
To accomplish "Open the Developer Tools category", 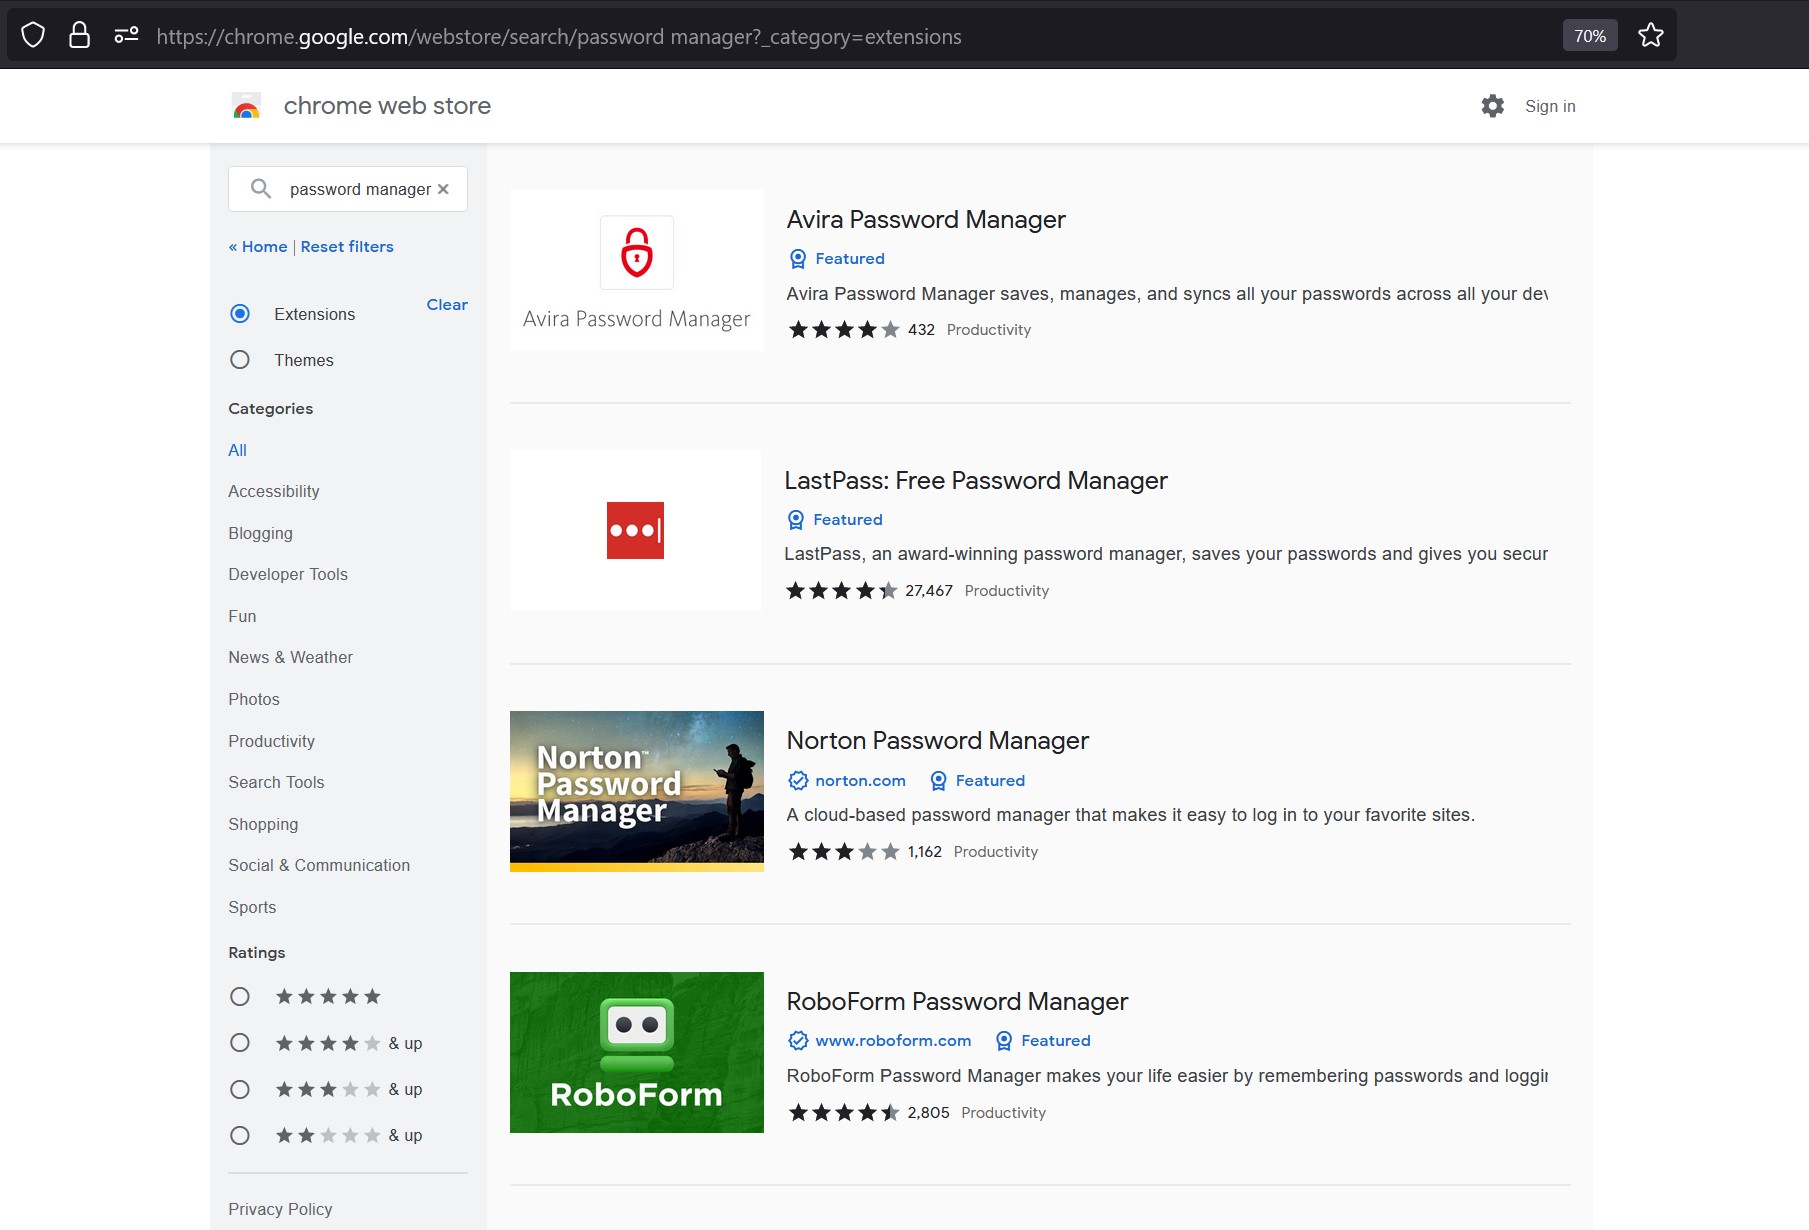I will click(287, 574).
